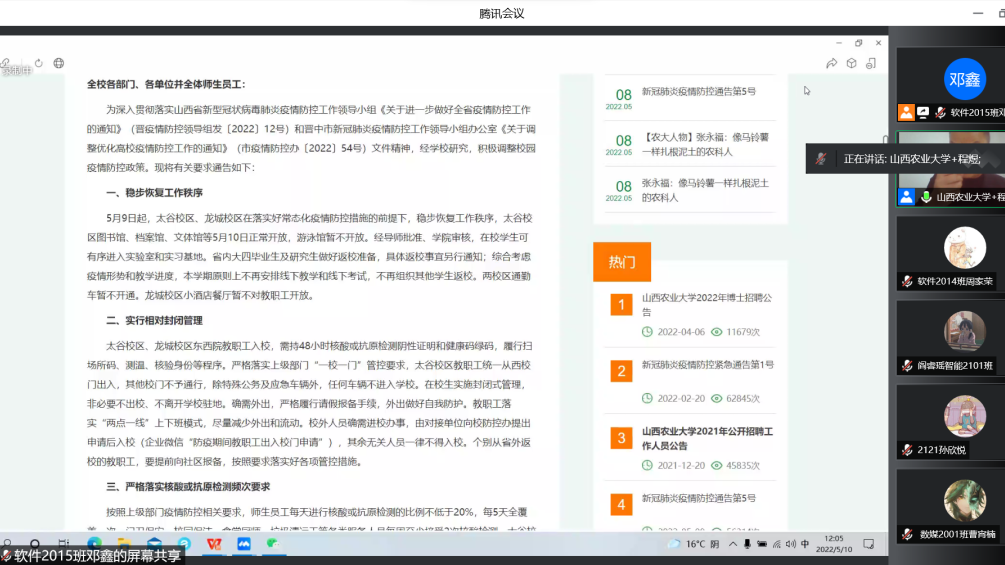This screenshot has width=1005, height=565.
Task: Click Edge browser icon in shared taskbar
Action: (94, 544)
